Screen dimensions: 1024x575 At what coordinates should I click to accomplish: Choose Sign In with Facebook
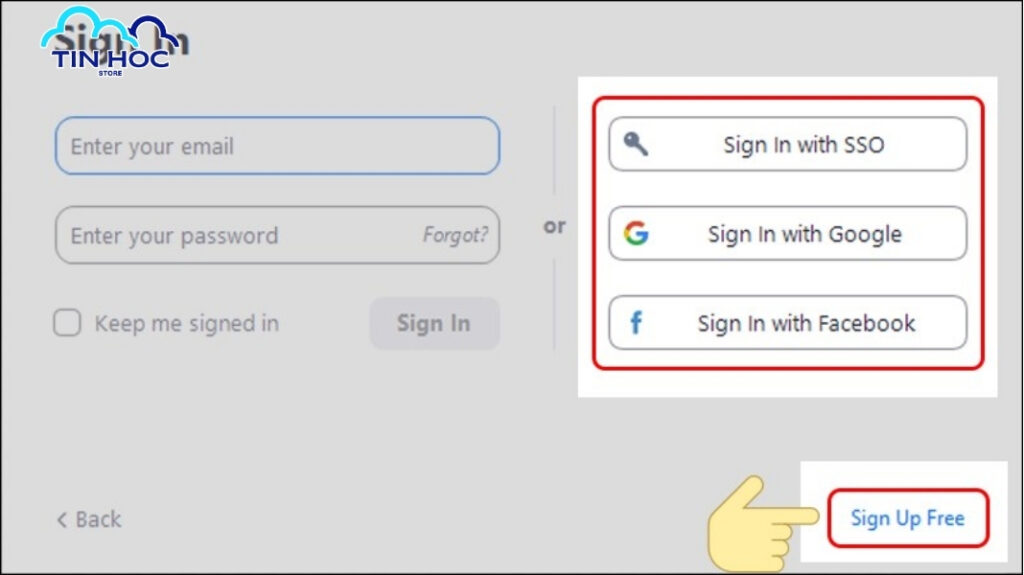(788, 323)
